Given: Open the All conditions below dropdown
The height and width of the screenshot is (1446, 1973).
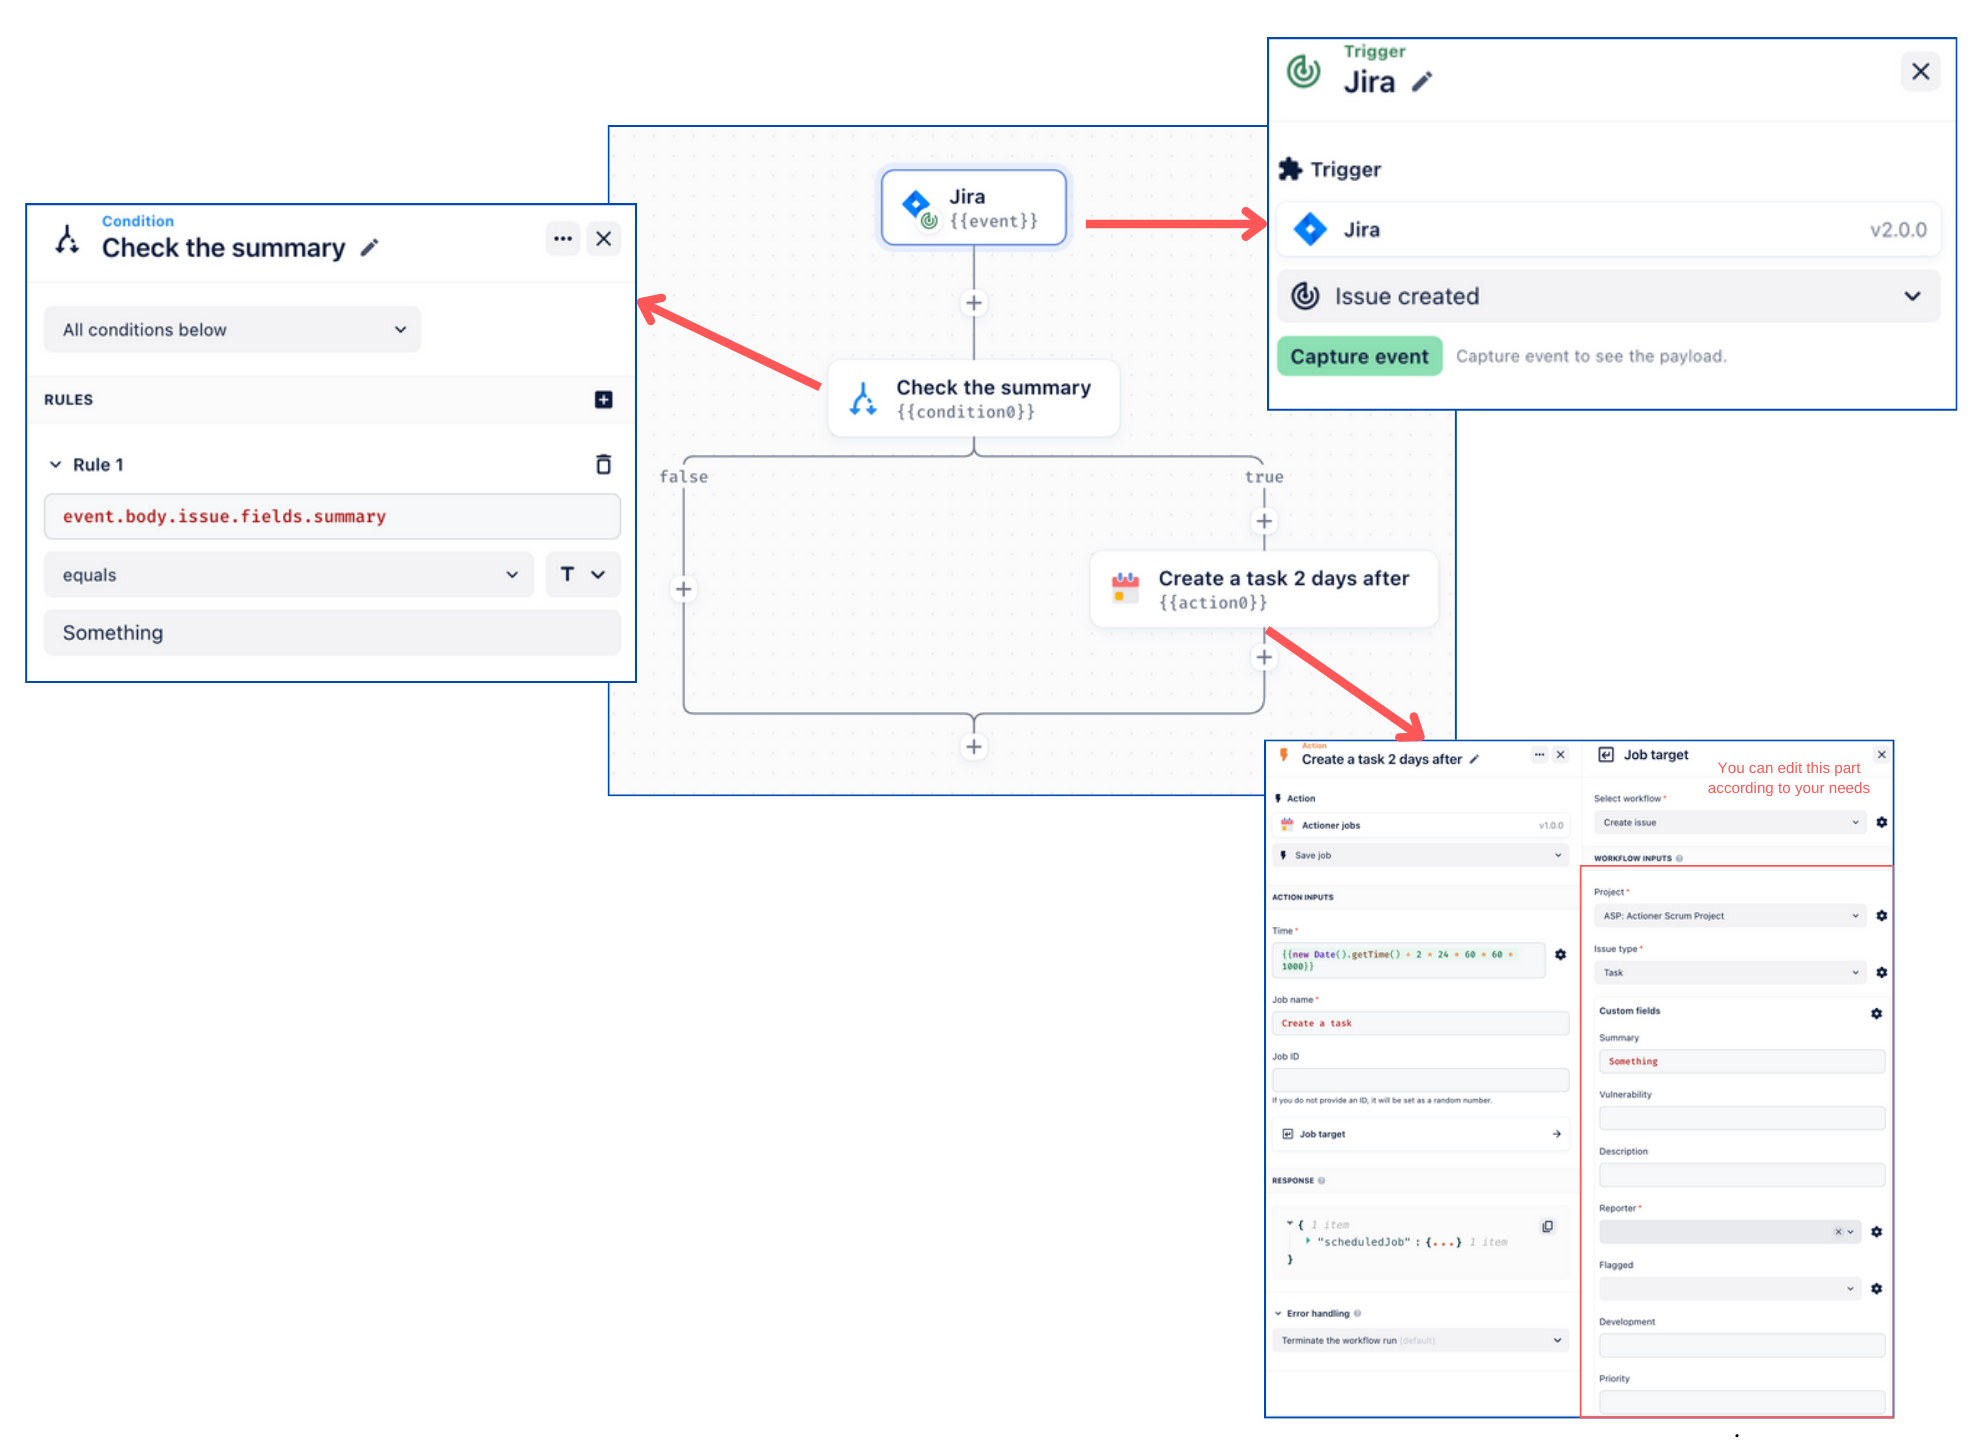Looking at the screenshot, I should tap(231, 329).
